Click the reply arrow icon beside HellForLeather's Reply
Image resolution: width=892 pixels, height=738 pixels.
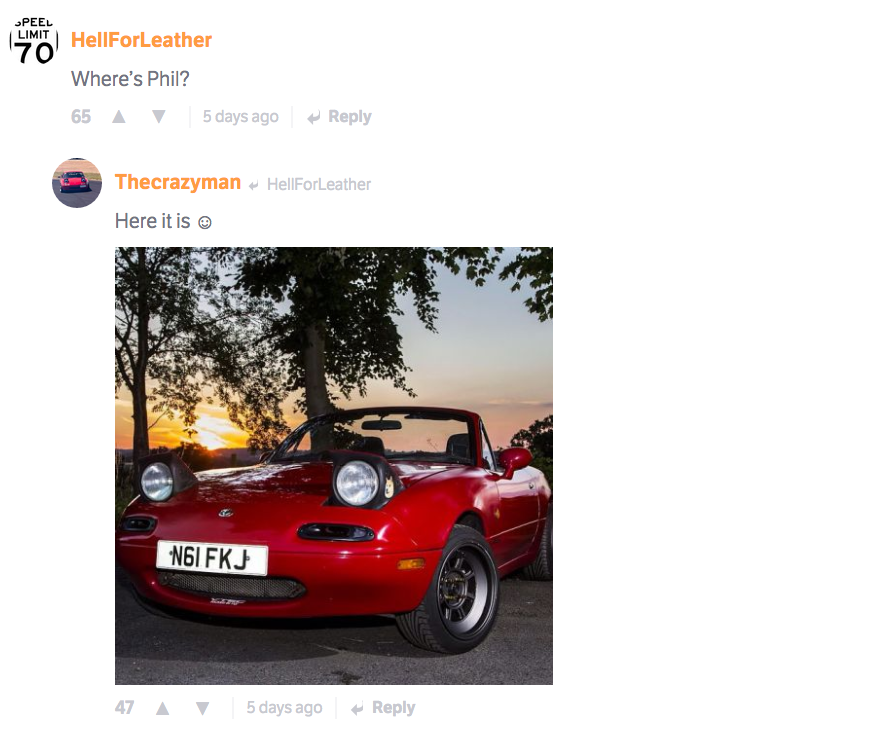click(x=314, y=118)
